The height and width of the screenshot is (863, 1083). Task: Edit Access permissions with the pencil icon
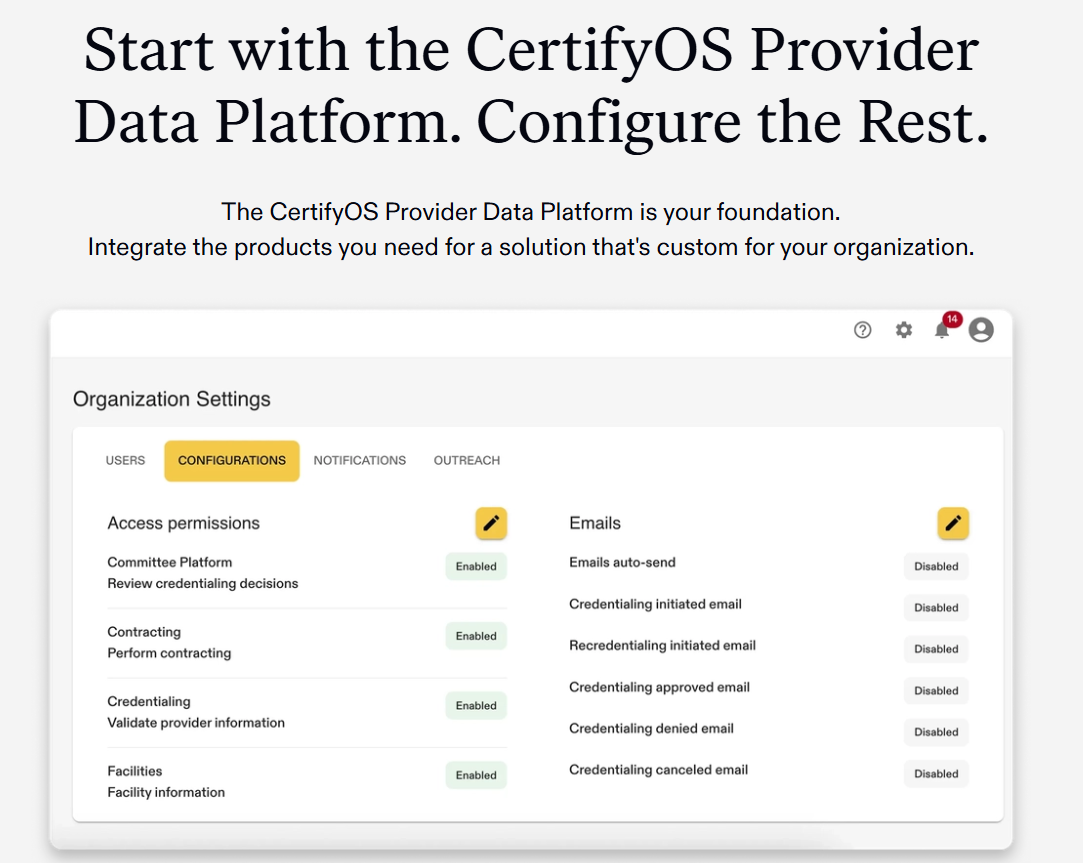(491, 523)
